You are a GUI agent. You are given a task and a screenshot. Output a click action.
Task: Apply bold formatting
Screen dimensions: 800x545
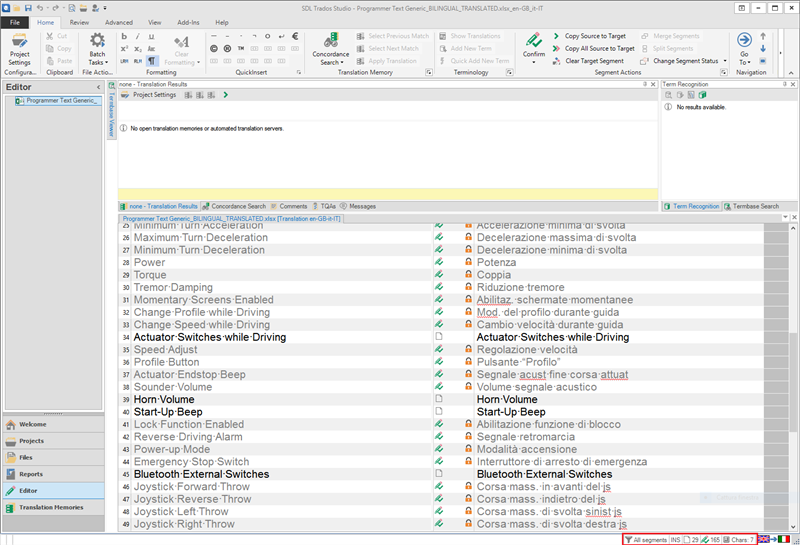[124, 36]
